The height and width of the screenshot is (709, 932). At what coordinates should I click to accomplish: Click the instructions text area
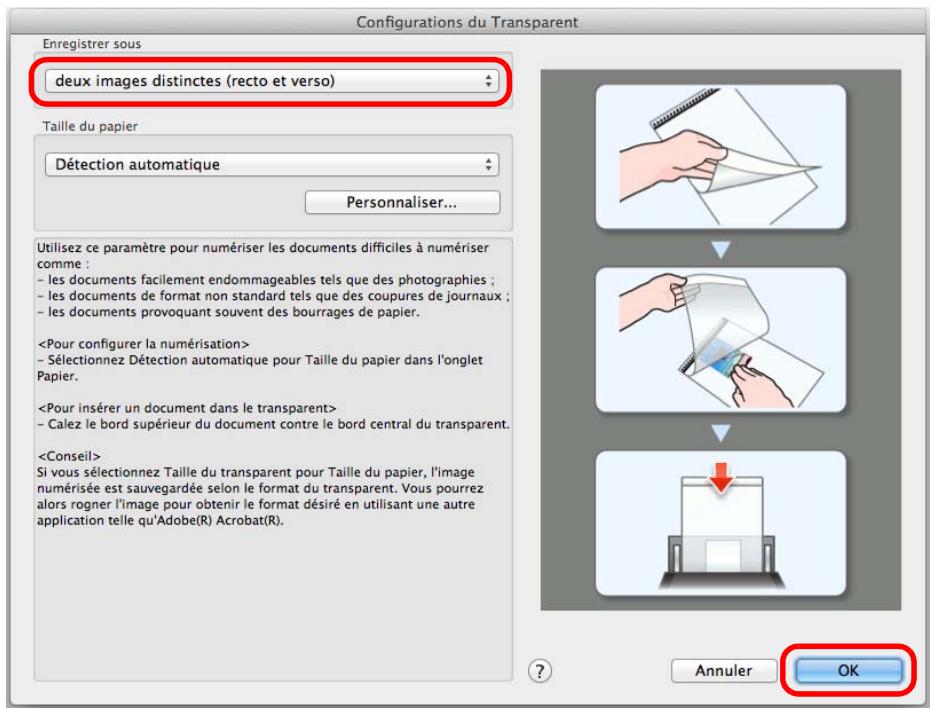click(x=273, y=459)
